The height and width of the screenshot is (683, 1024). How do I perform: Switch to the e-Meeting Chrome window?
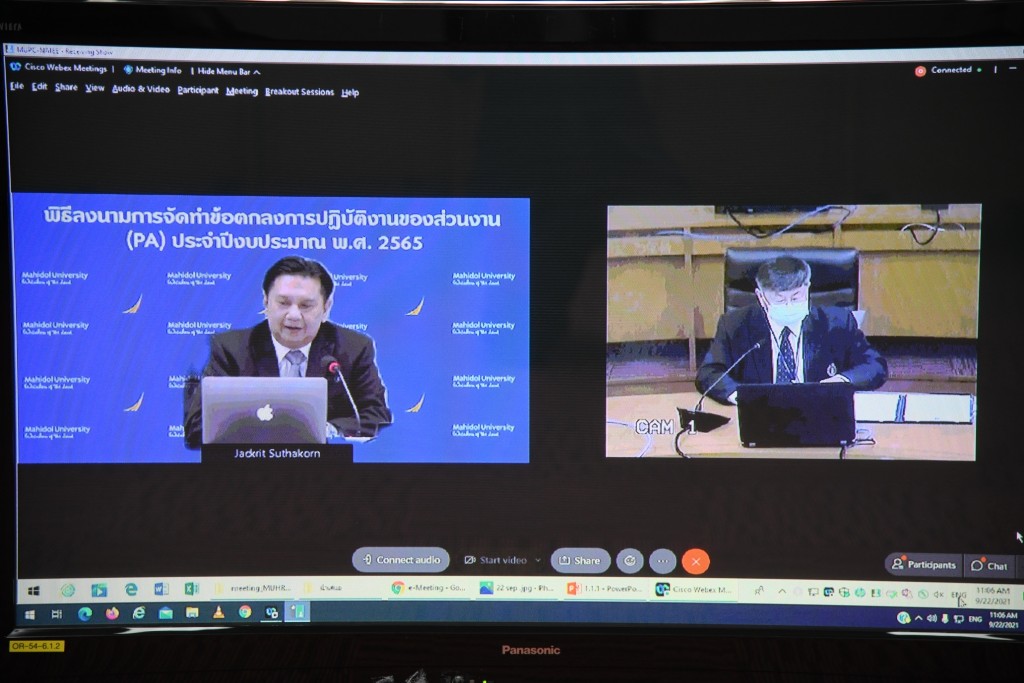(x=428, y=588)
